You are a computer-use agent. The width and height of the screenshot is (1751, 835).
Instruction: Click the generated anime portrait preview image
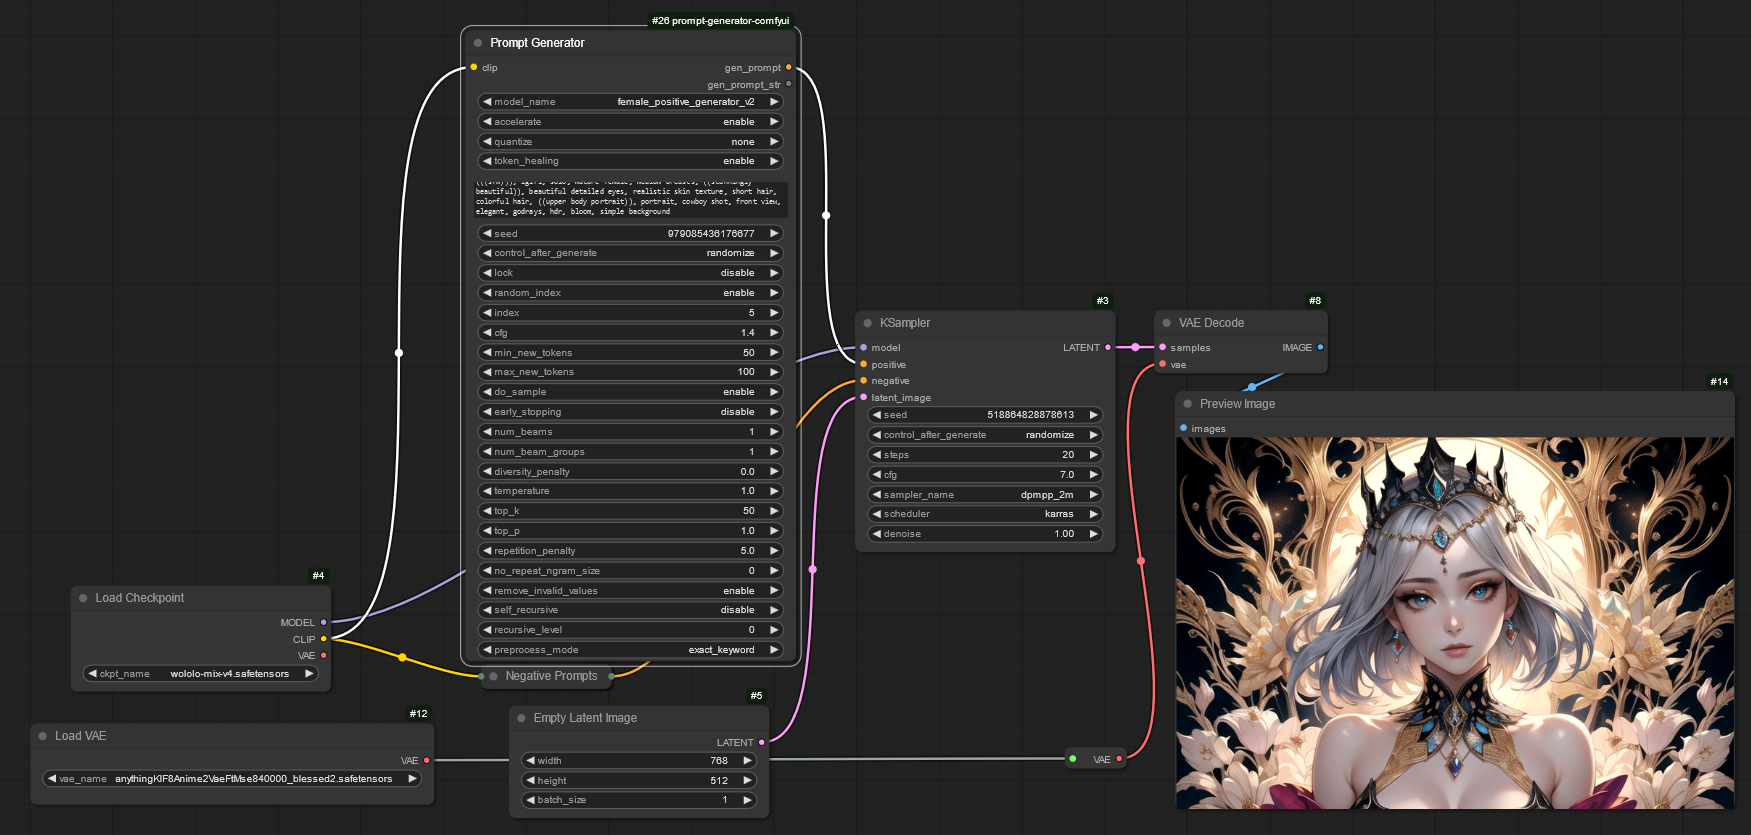(x=1455, y=623)
